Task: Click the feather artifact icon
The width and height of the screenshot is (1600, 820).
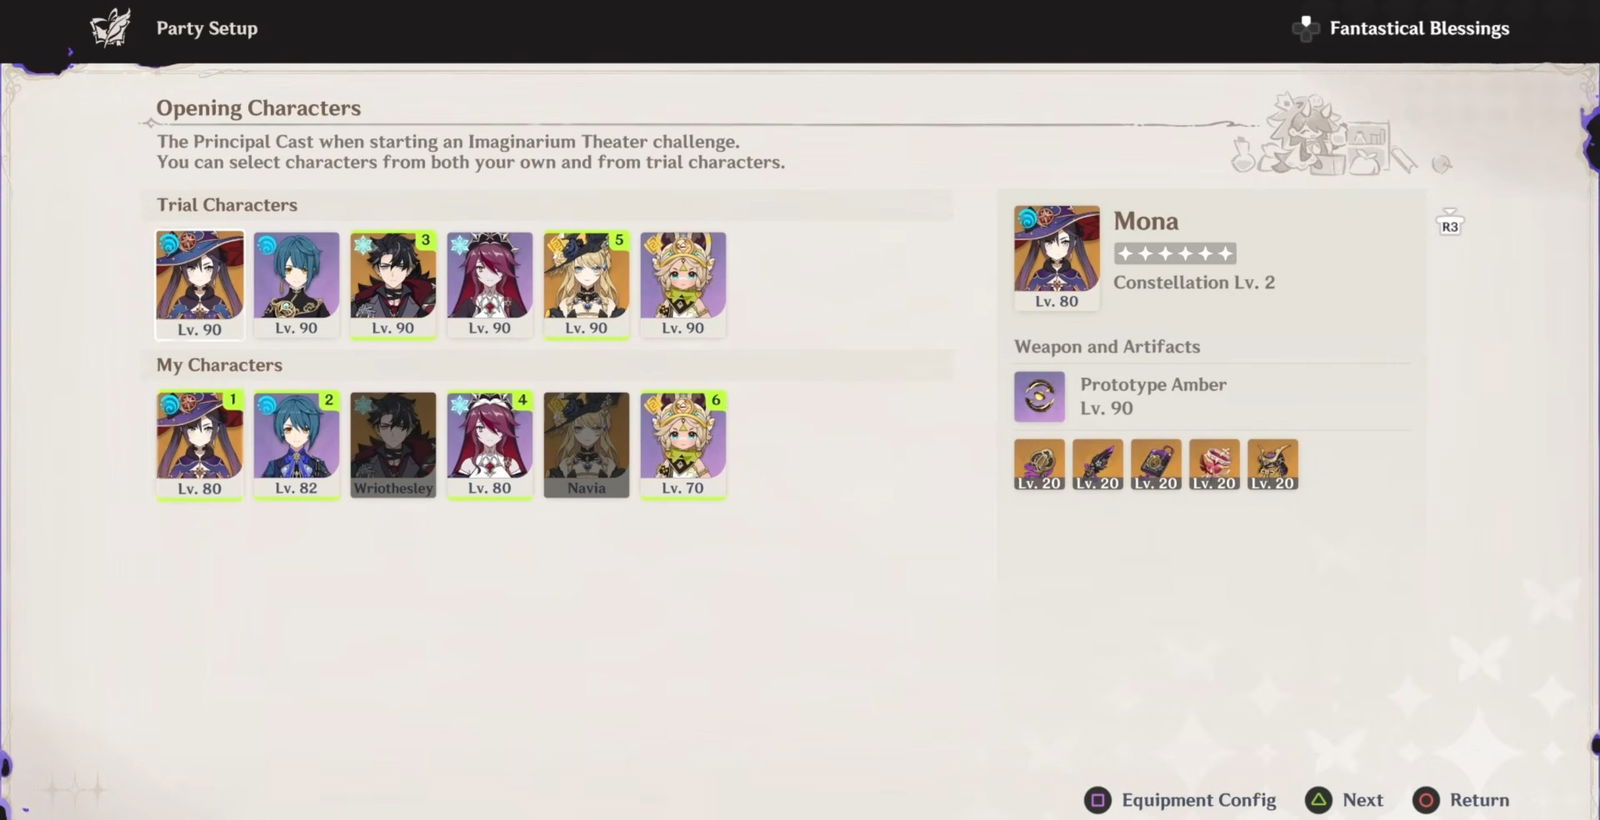Action: point(1097,465)
